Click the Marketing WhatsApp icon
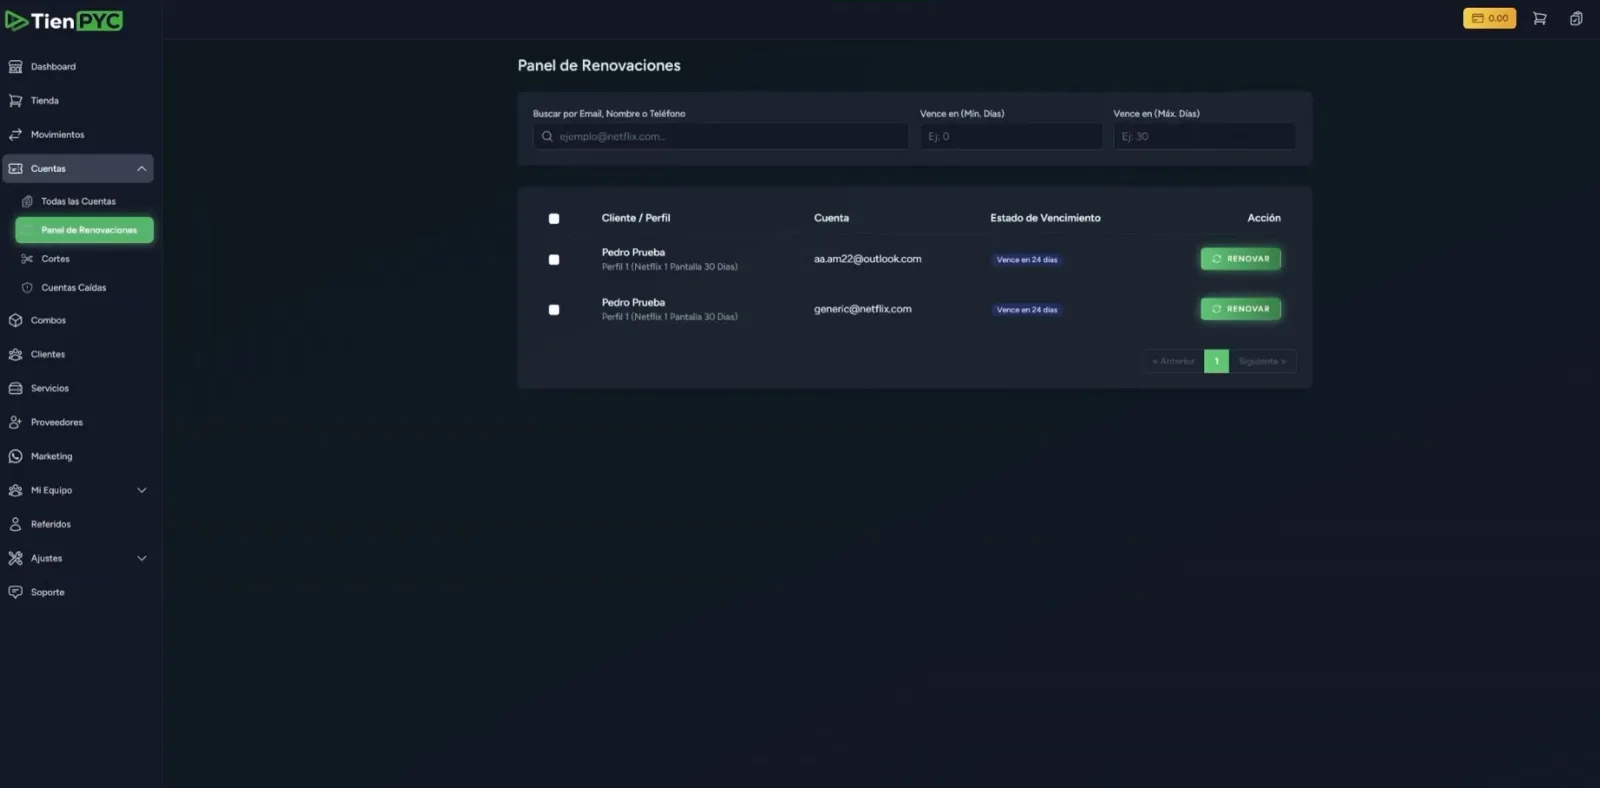This screenshot has height=788, width=1600. point(15,457)
